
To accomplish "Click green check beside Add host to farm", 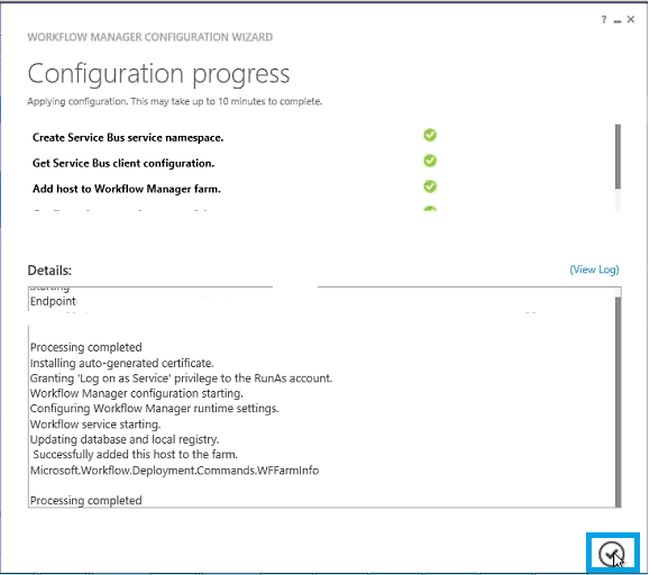I will tap(430, 187).
